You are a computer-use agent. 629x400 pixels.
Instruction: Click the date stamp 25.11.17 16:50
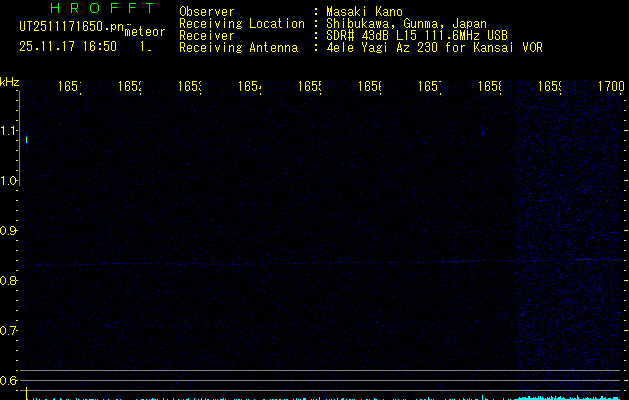coord(68,46)
